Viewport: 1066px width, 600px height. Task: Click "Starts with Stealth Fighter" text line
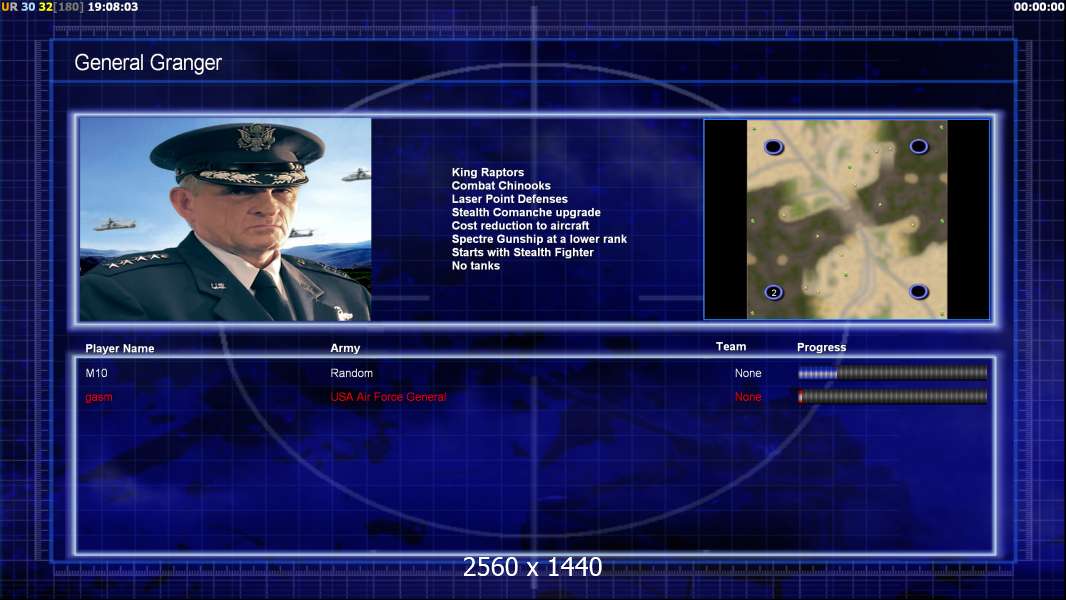[x=522, y=252]
